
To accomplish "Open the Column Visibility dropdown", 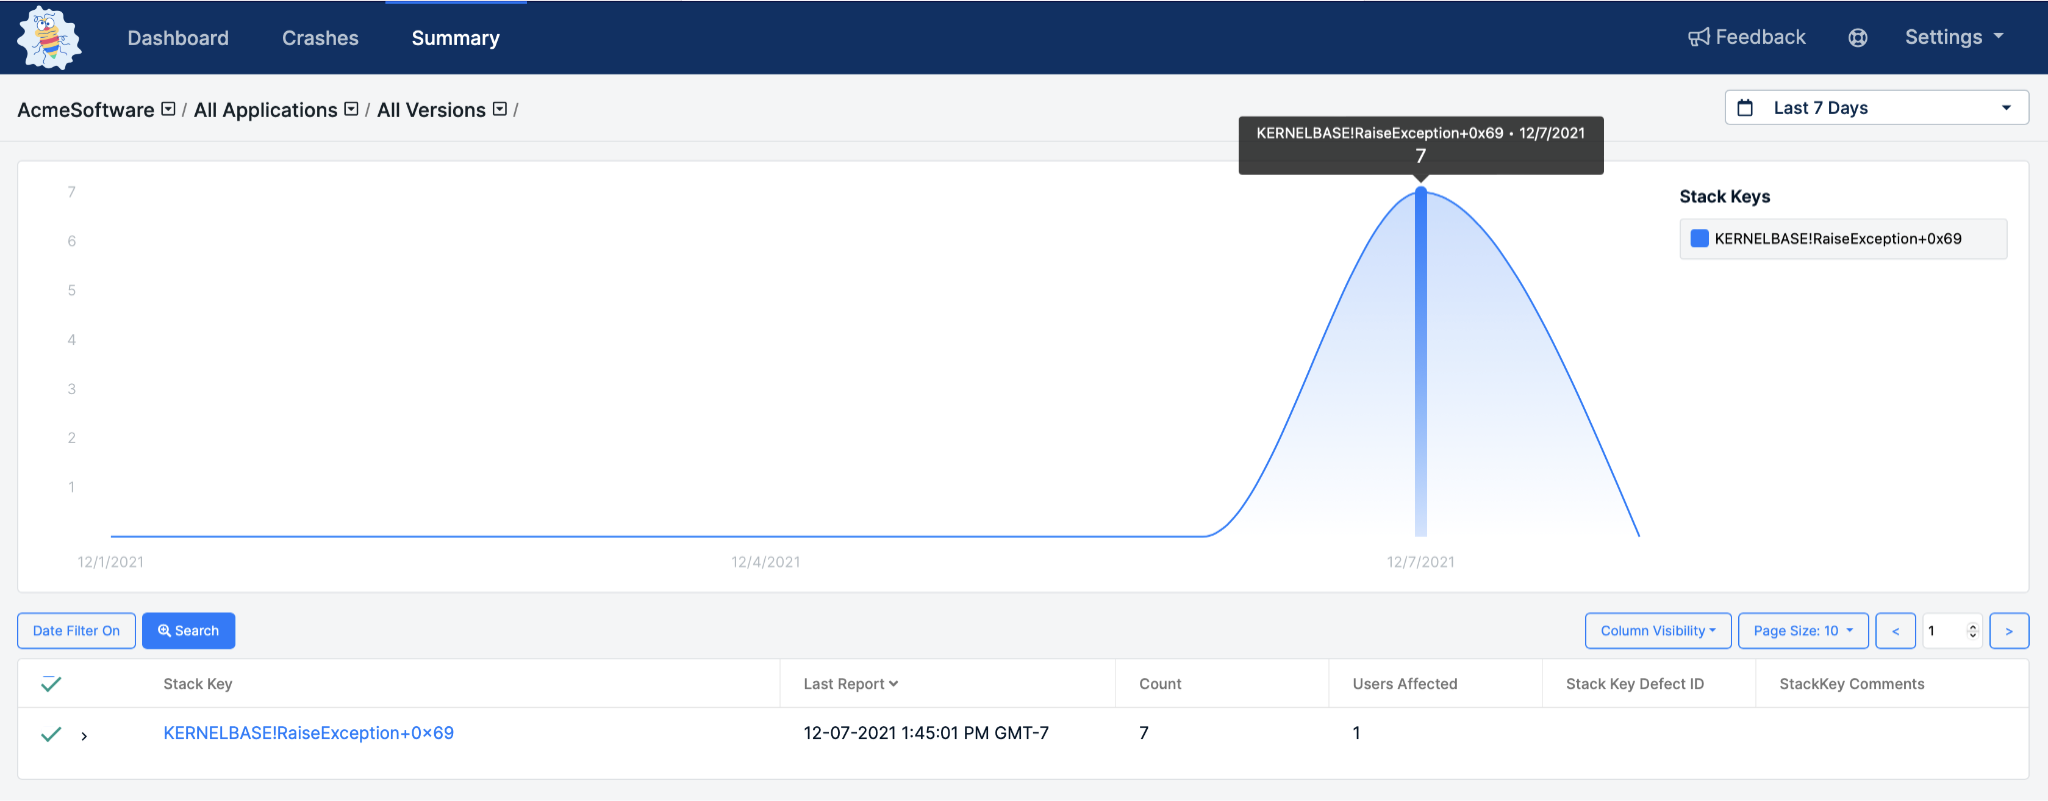I will click(1658, 631).
